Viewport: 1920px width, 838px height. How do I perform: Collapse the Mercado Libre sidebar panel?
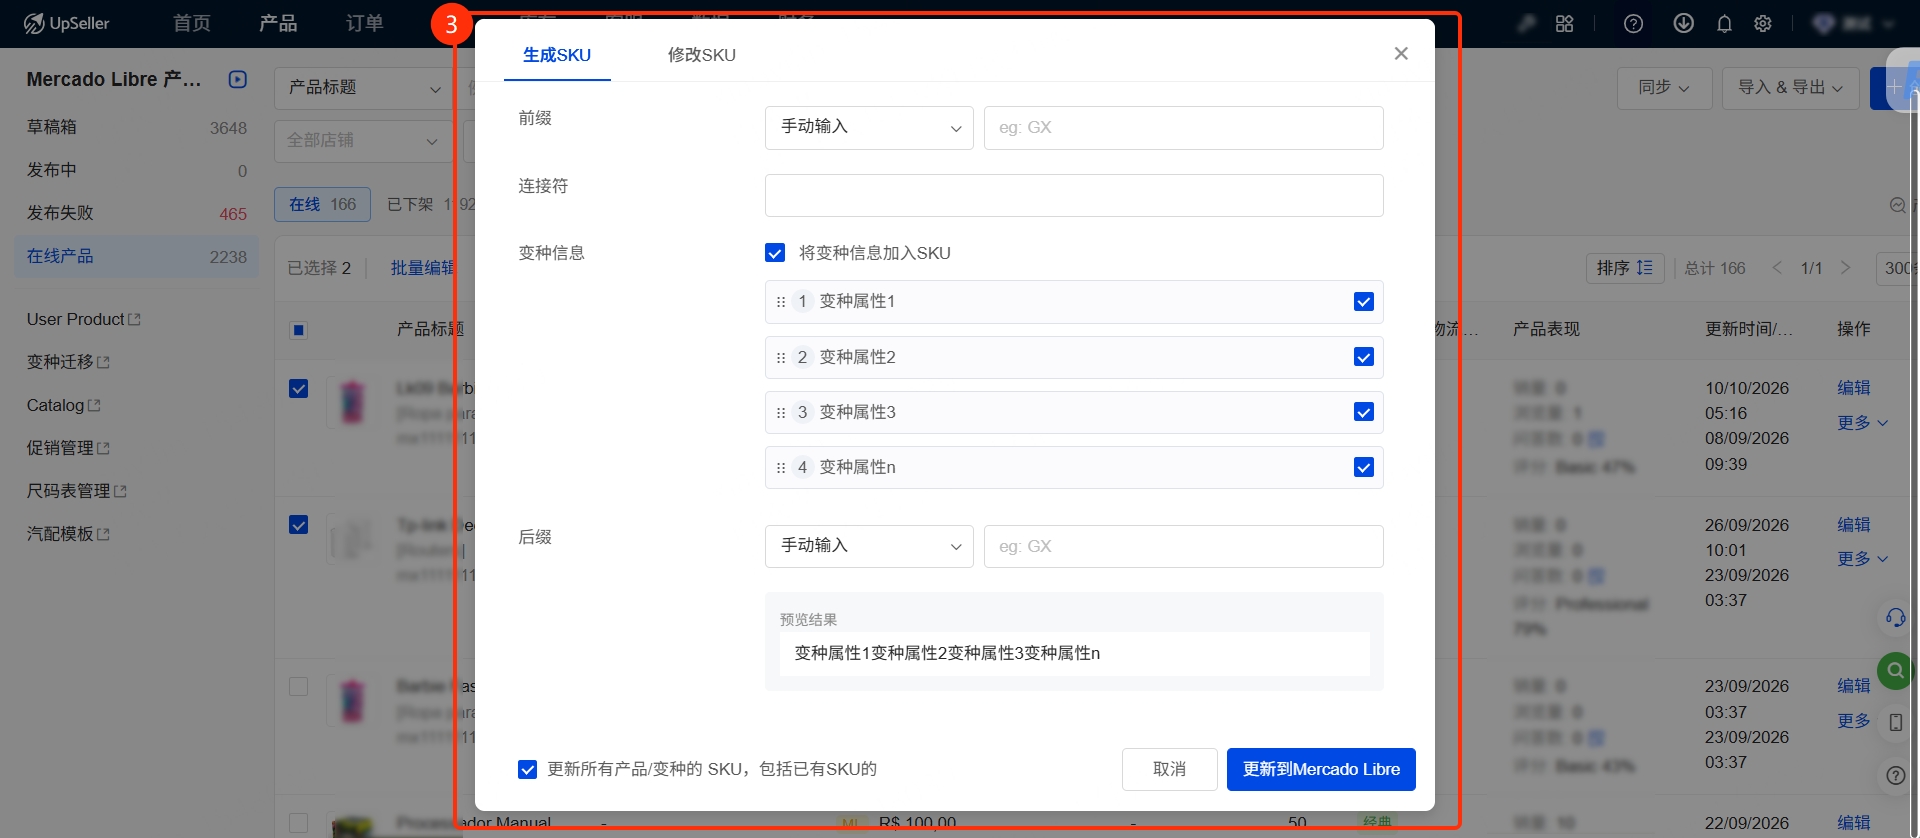[x=238, y=79]
